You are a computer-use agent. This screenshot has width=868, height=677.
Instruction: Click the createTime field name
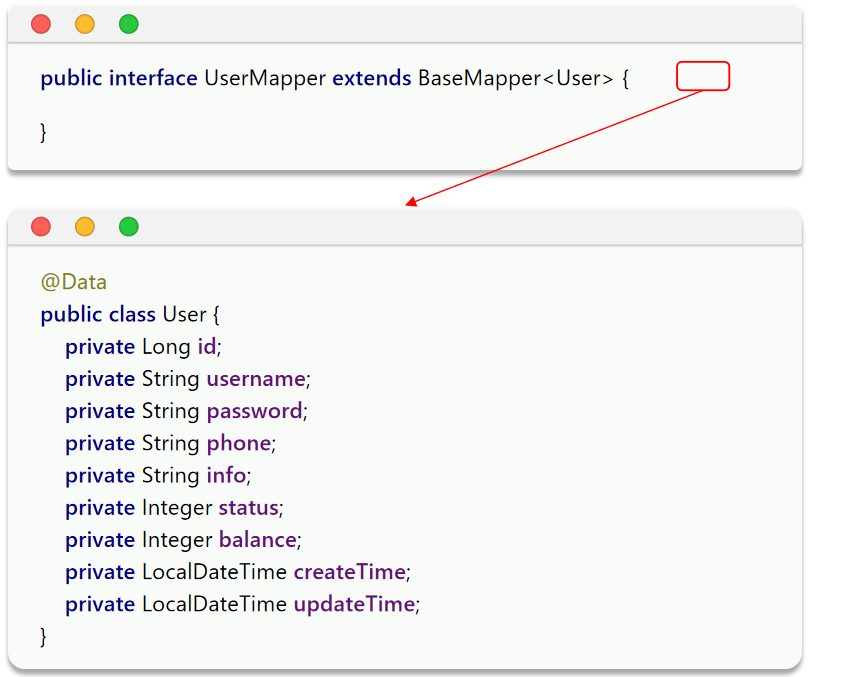click(349, 572)
